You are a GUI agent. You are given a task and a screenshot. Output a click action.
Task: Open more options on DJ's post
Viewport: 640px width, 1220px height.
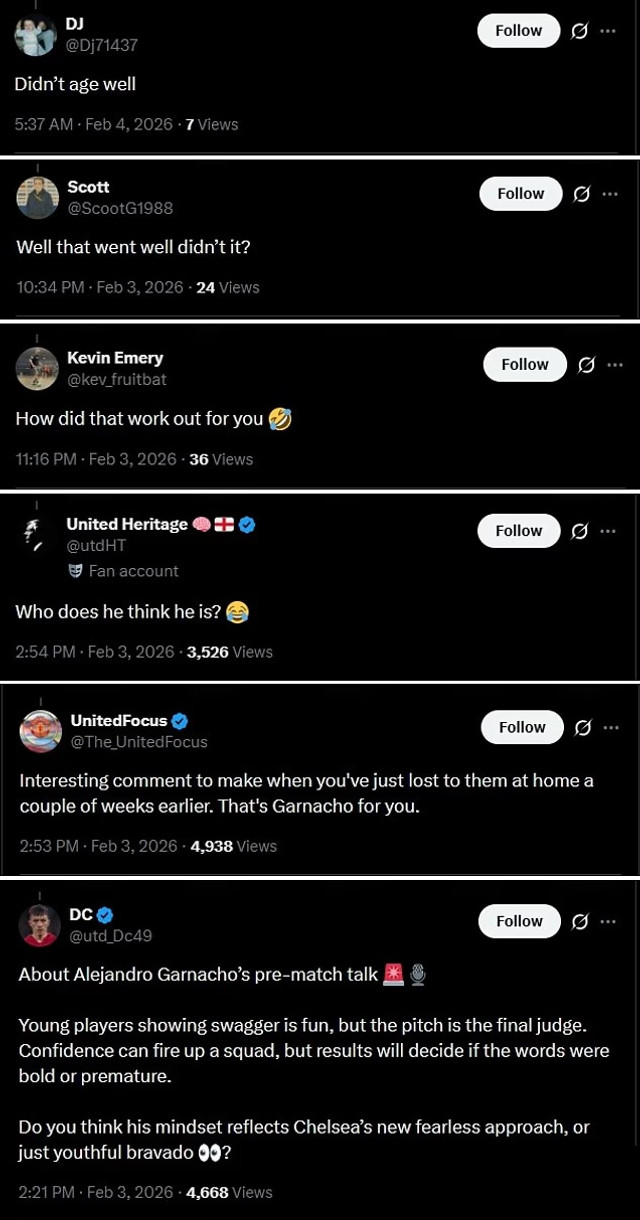click(x=608, y=31)
